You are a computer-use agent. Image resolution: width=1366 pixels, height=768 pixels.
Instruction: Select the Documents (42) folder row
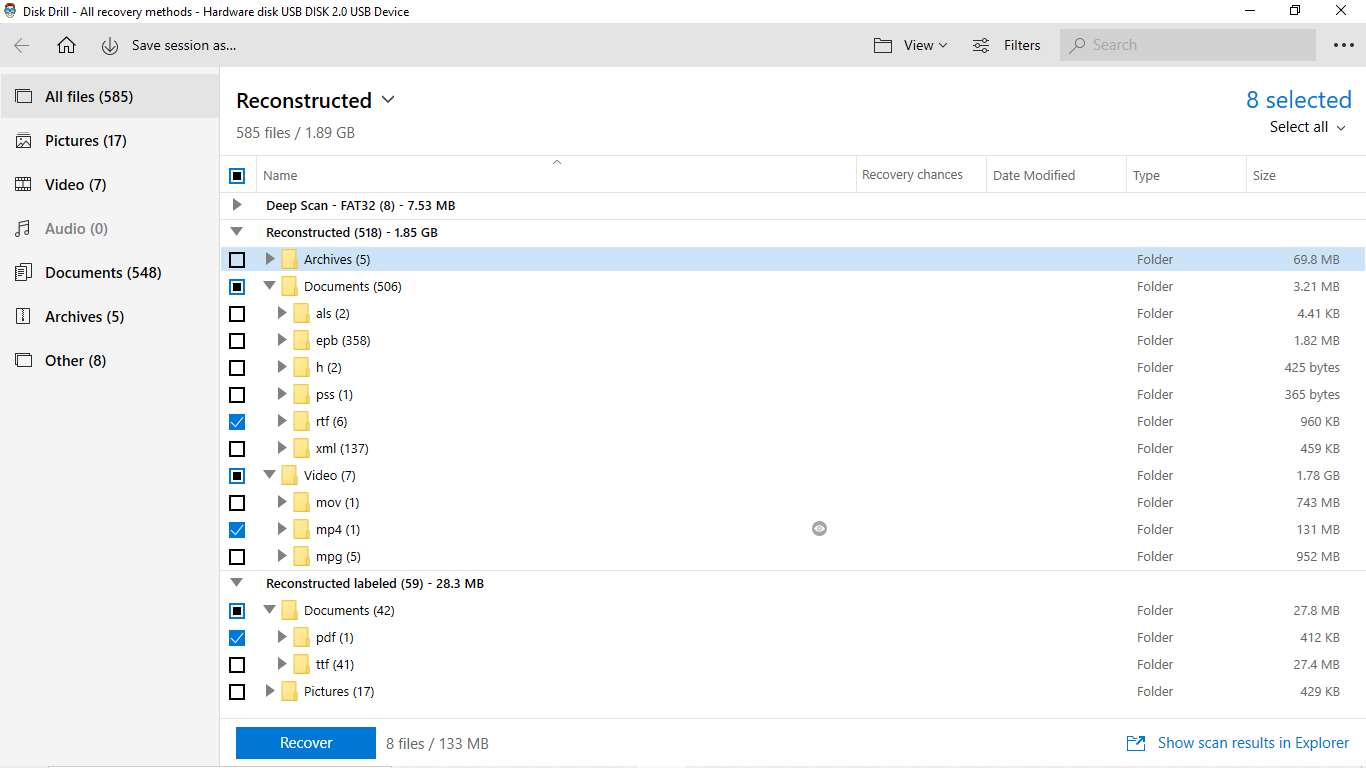(793, 610)
